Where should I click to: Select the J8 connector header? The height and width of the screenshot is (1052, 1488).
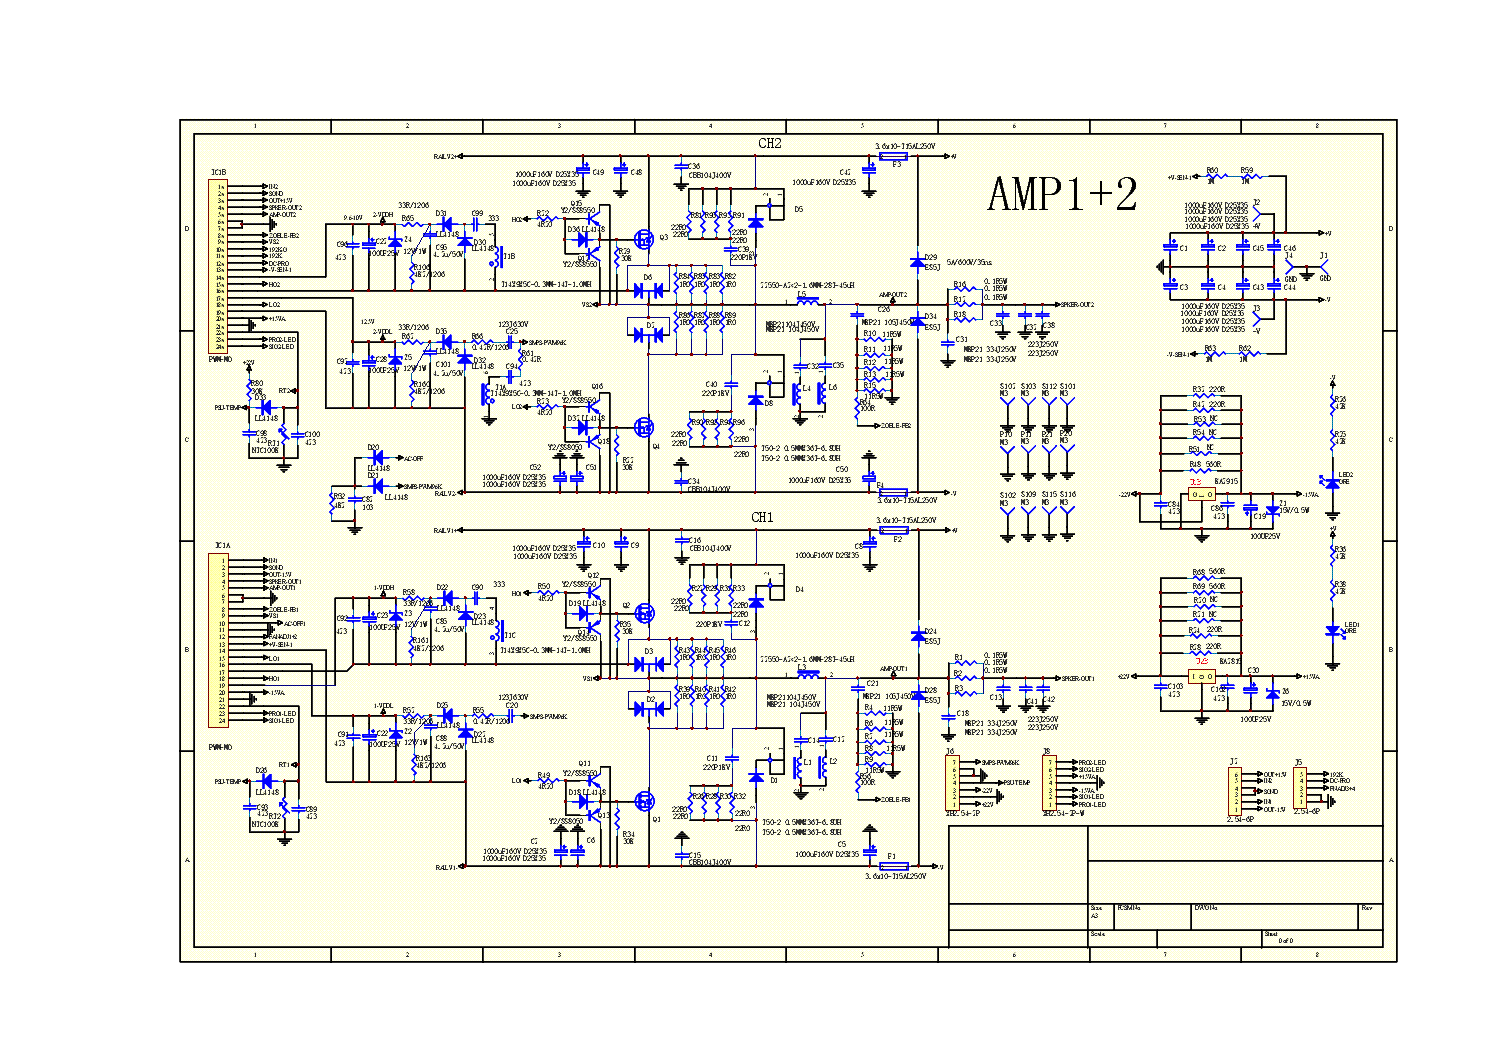[1049, 782]
